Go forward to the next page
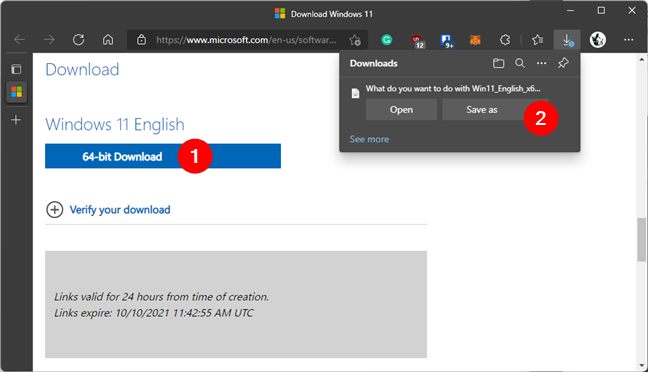Image resolution: width=648 pixels, height=372 pixels. pyautogui.click(x=49, y=40)
